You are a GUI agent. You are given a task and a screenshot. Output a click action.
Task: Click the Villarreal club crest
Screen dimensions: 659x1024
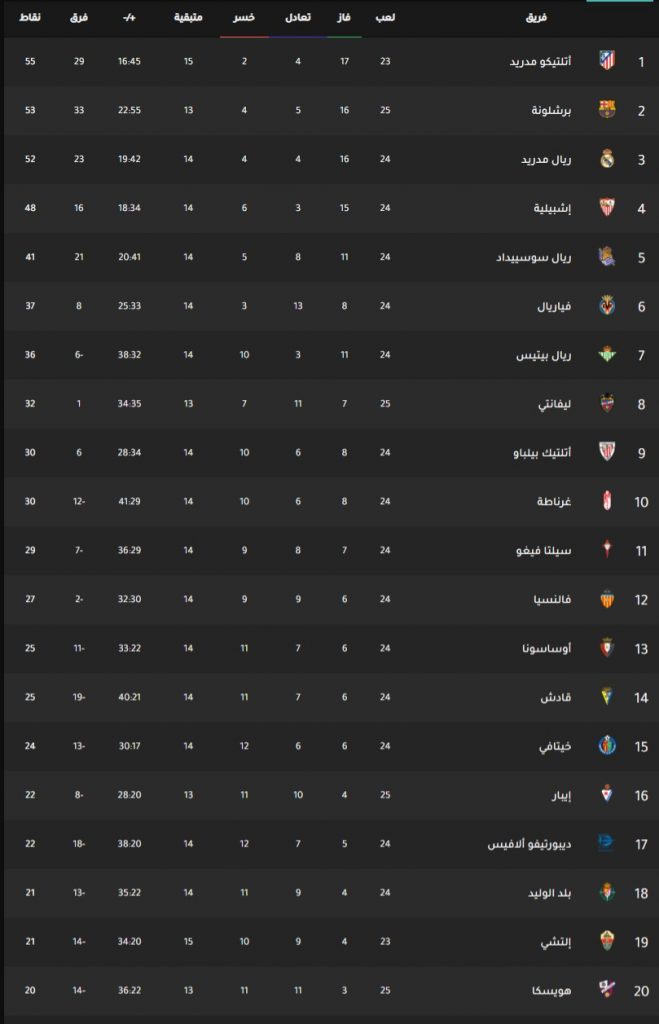(x=607, y=306)
